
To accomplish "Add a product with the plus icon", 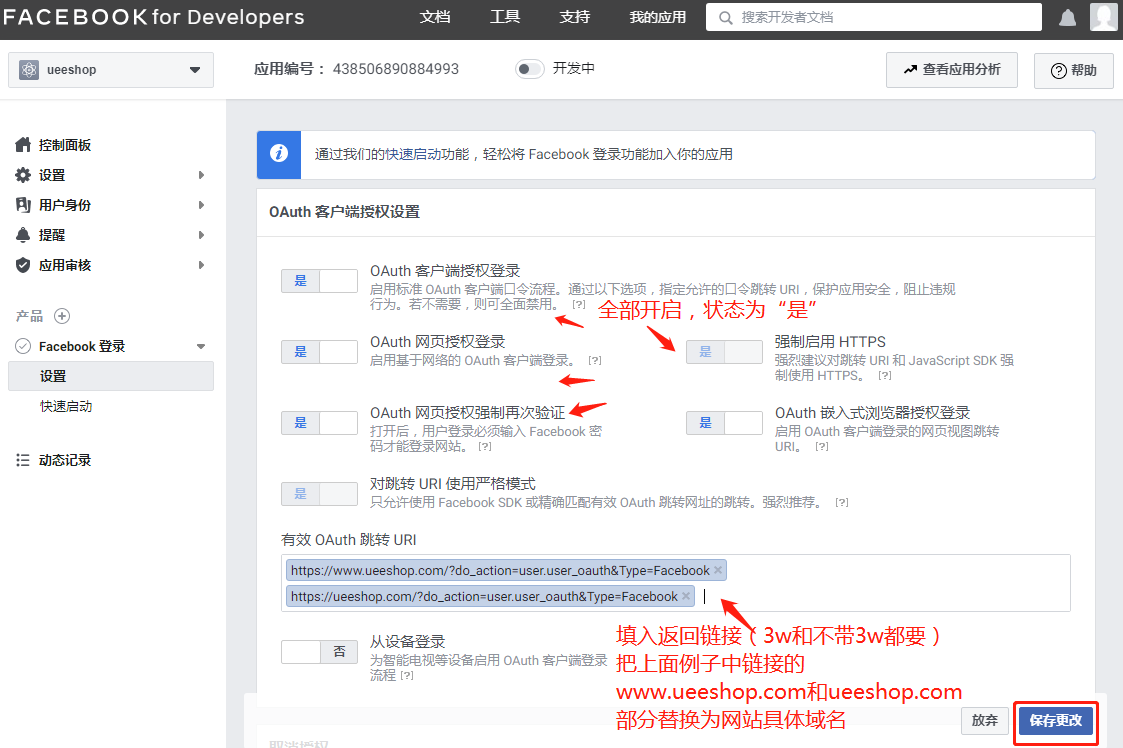I will click(x=62, y=316).
